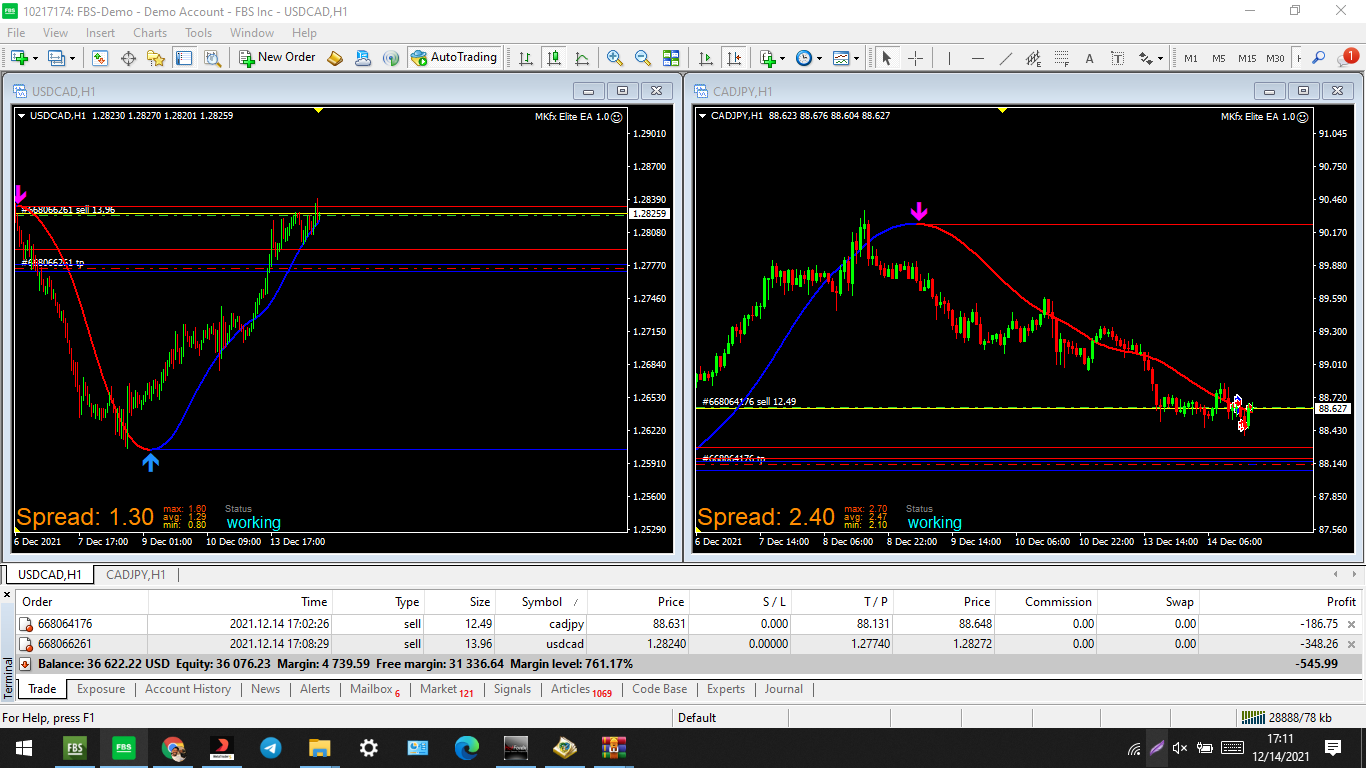Close the Terminal panel with X
Viewport: 1366px width, 768px height.
[7, 595]
